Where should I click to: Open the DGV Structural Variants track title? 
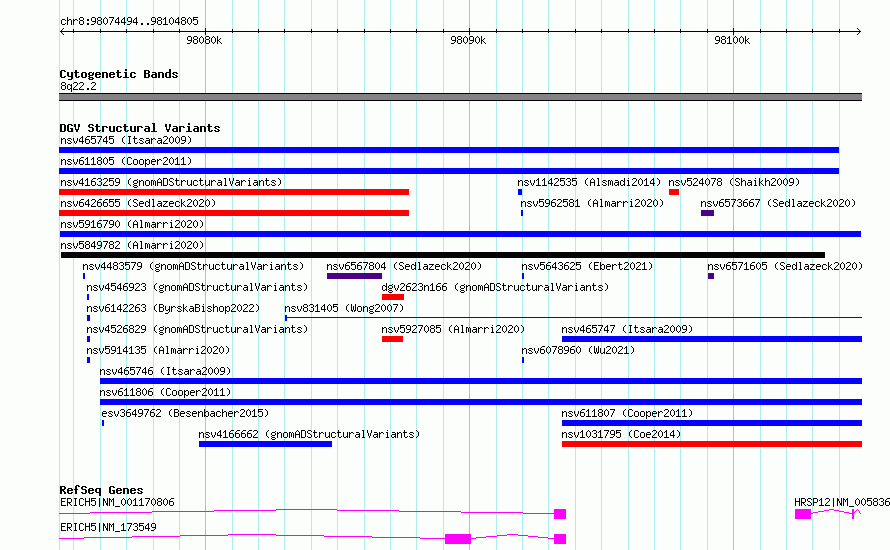click(140, 128)
